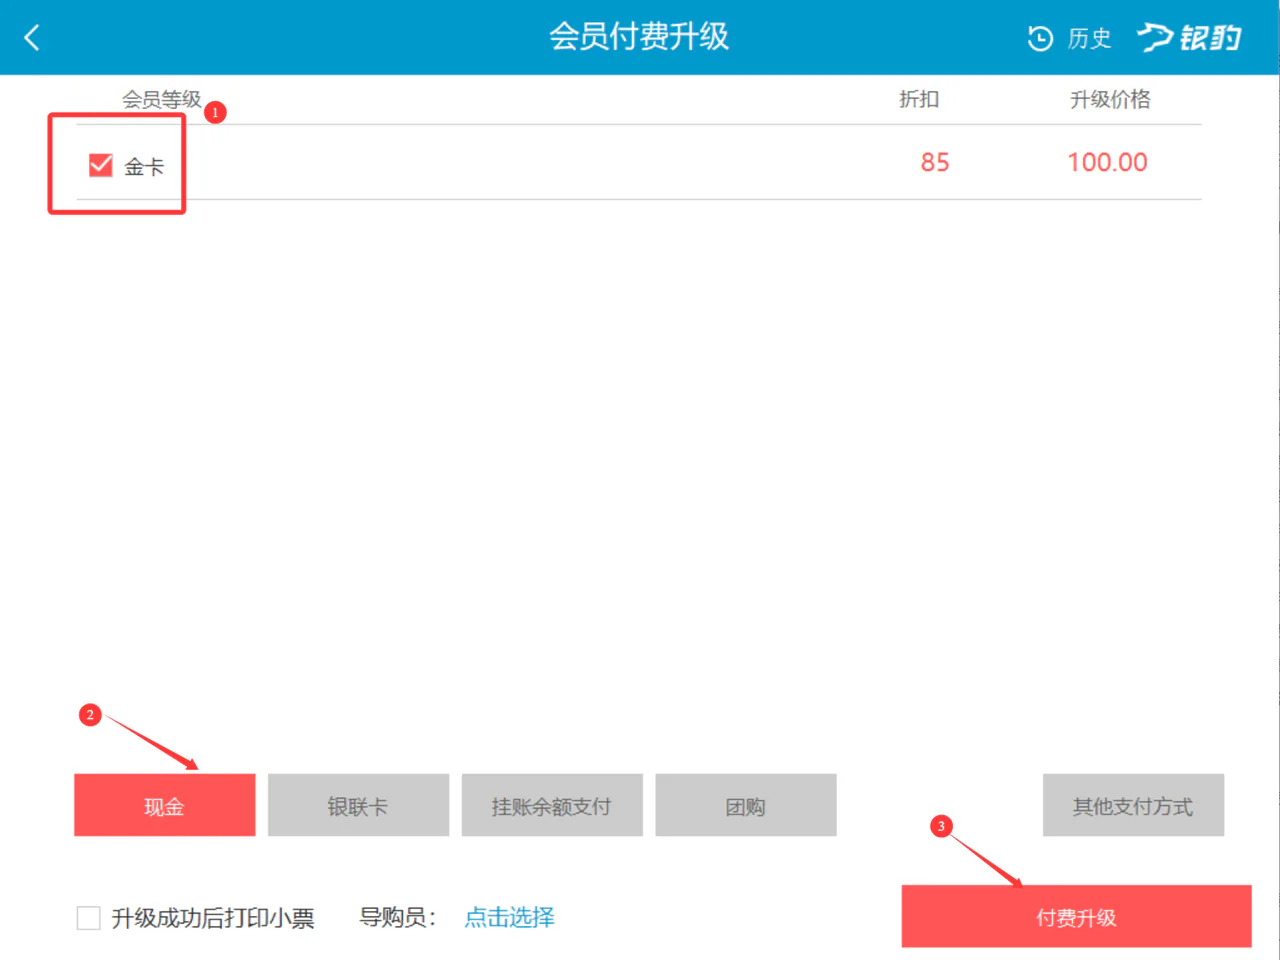Click the 导购员 label

pyautogui.click(x=398, y=917)
